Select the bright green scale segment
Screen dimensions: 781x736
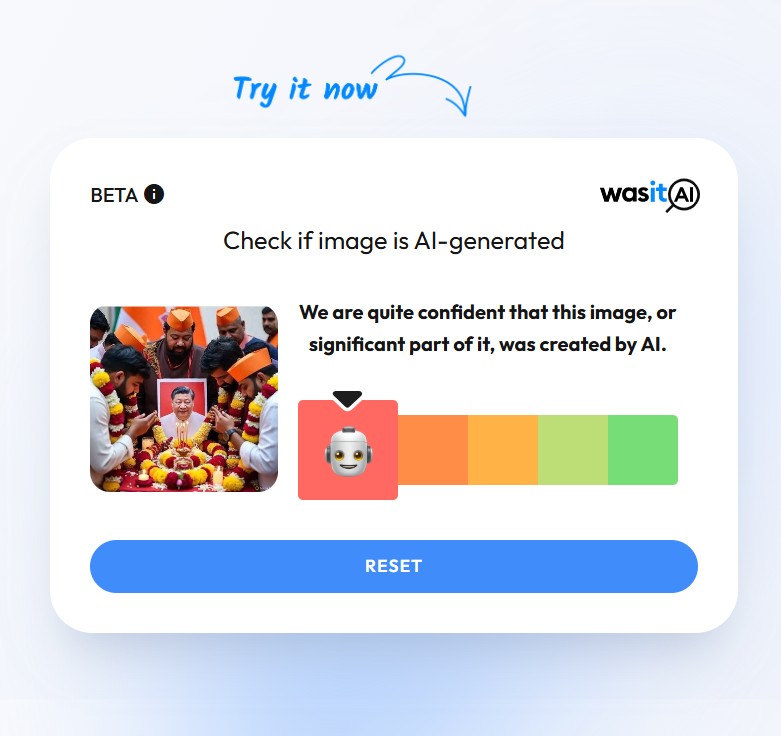(x=643, y=450)
